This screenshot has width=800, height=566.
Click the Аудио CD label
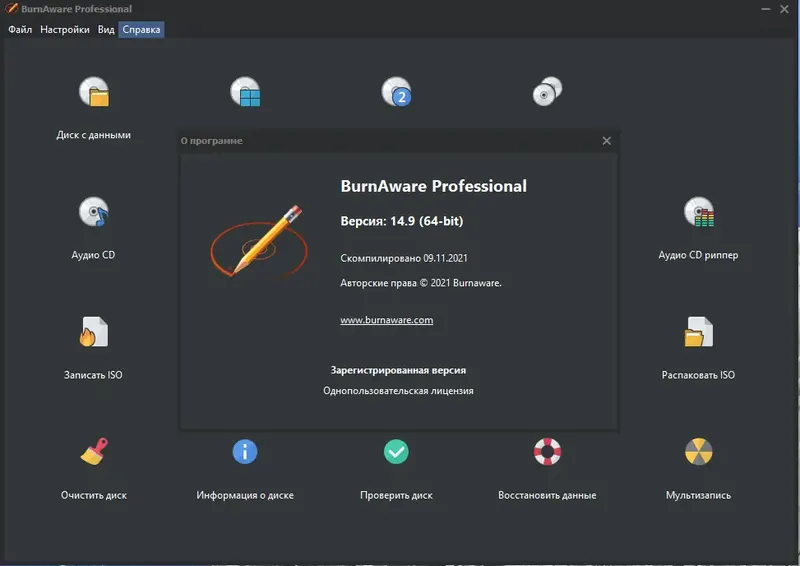coord(93,255)
